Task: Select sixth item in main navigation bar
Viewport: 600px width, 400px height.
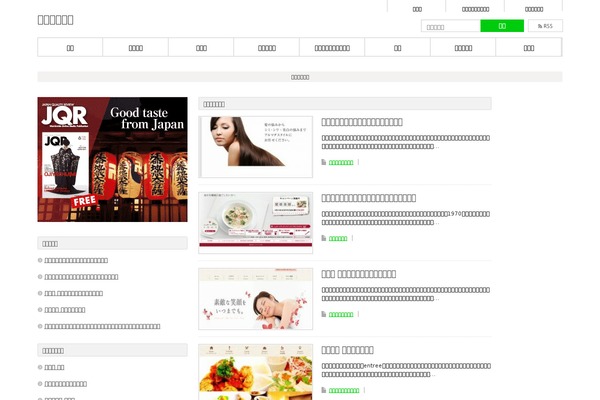Action: point(398,47)
